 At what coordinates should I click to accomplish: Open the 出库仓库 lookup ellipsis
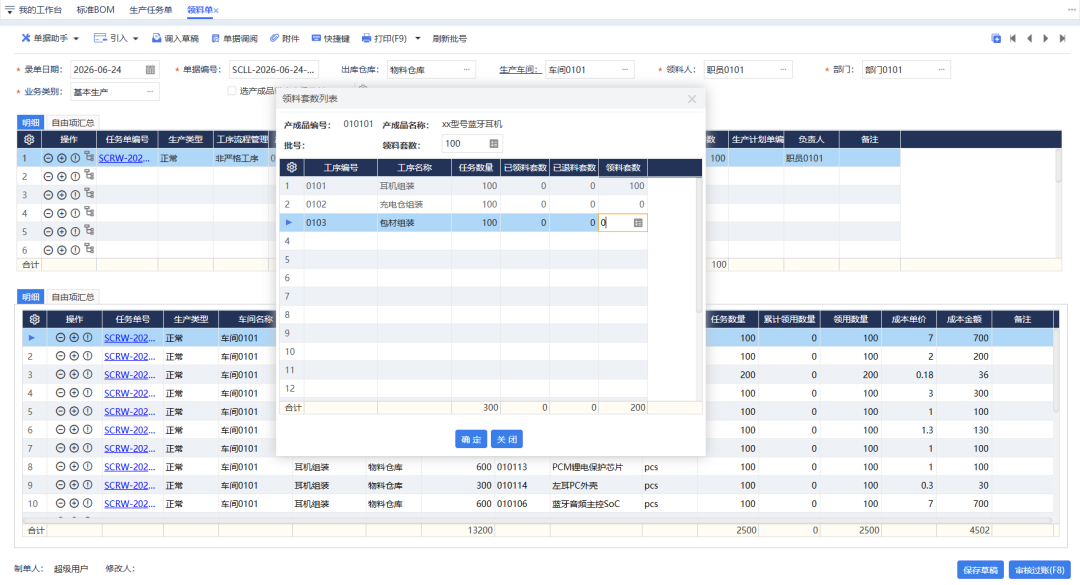click(x=467, y=70)
